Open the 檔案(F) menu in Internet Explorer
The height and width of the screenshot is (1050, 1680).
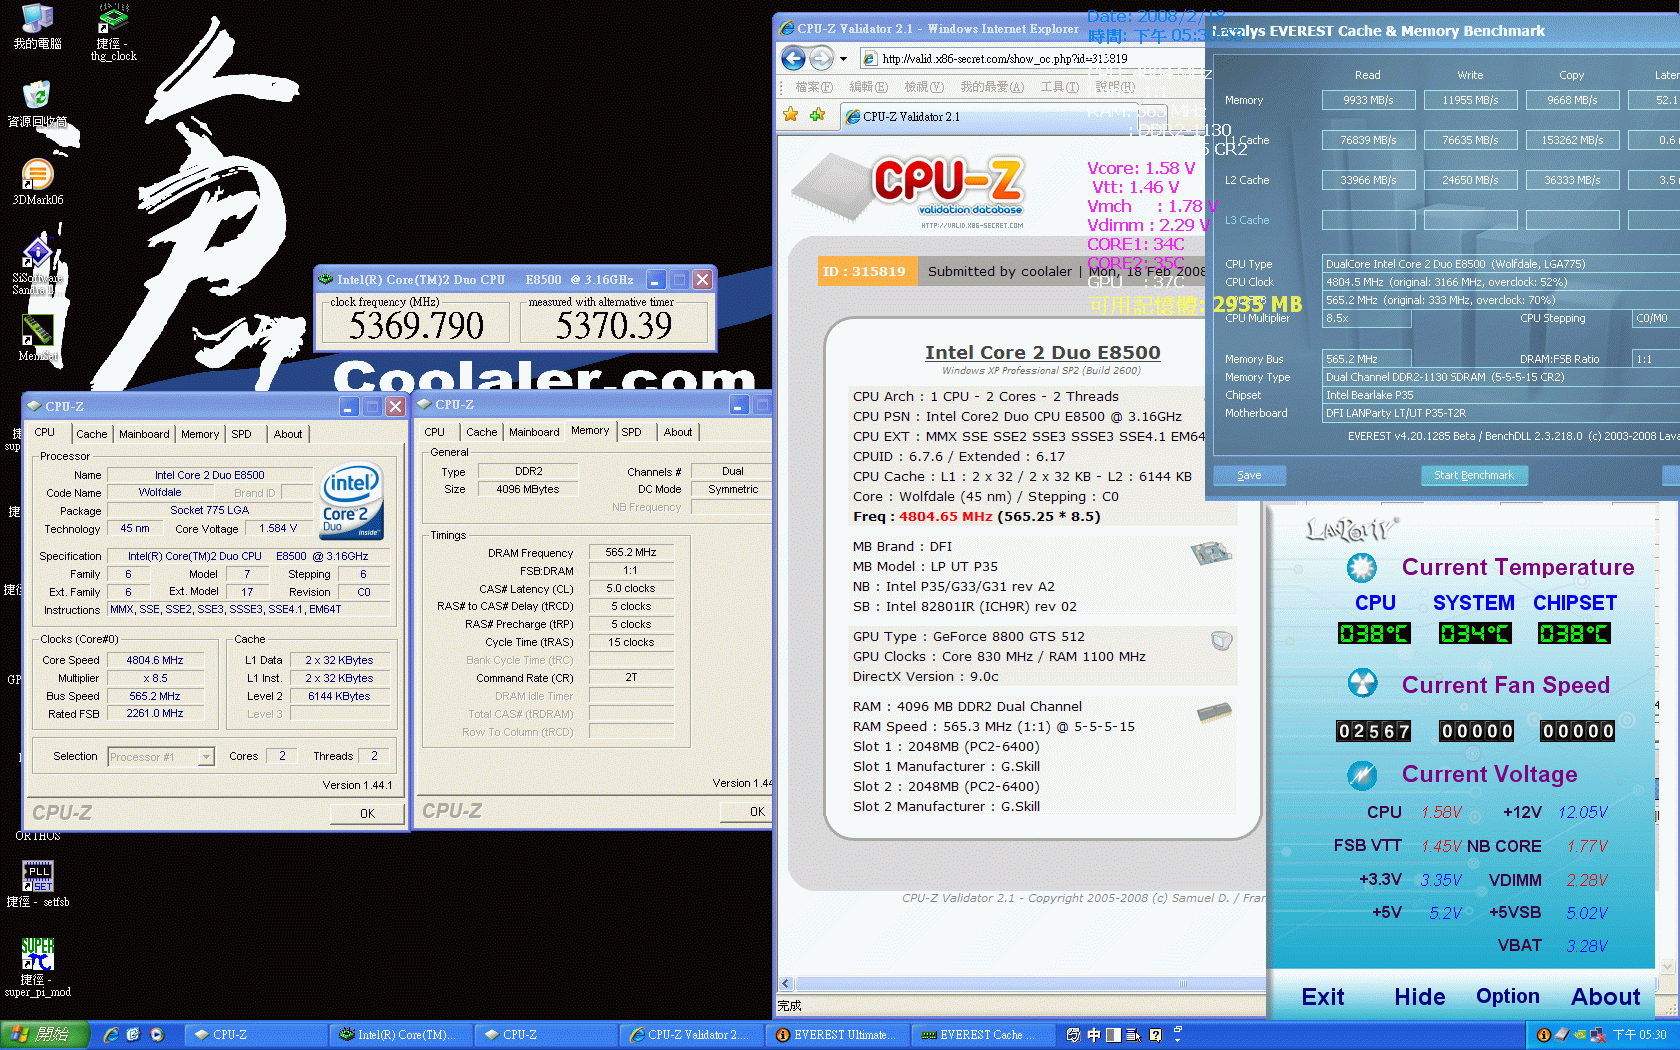pos(814,87)
